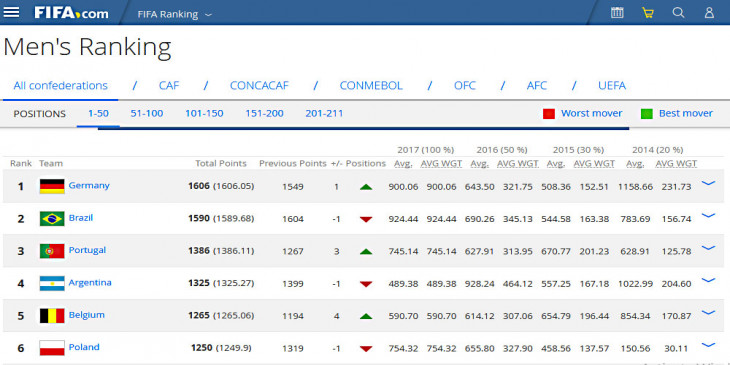The width and height of the screenshot is (730, 365).
Task: Click Portugal's green up arrow
Action: 366,252
